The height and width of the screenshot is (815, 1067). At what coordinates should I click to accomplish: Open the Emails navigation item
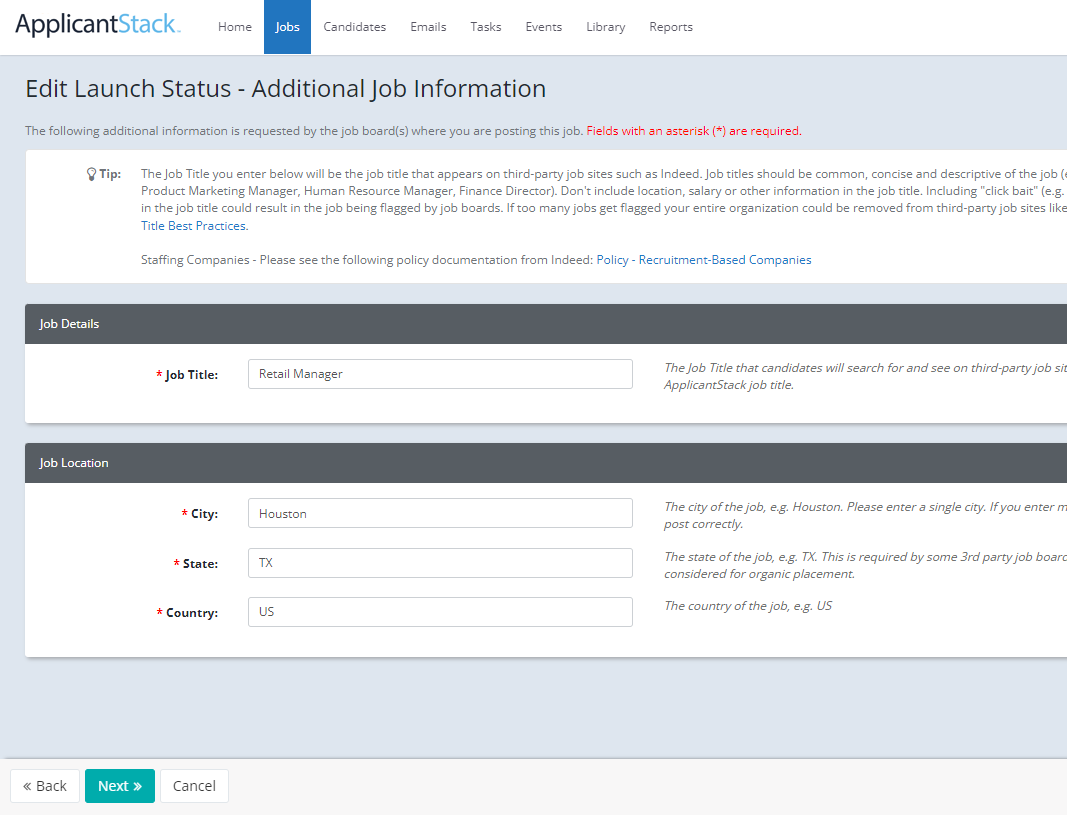pos(428,27)
